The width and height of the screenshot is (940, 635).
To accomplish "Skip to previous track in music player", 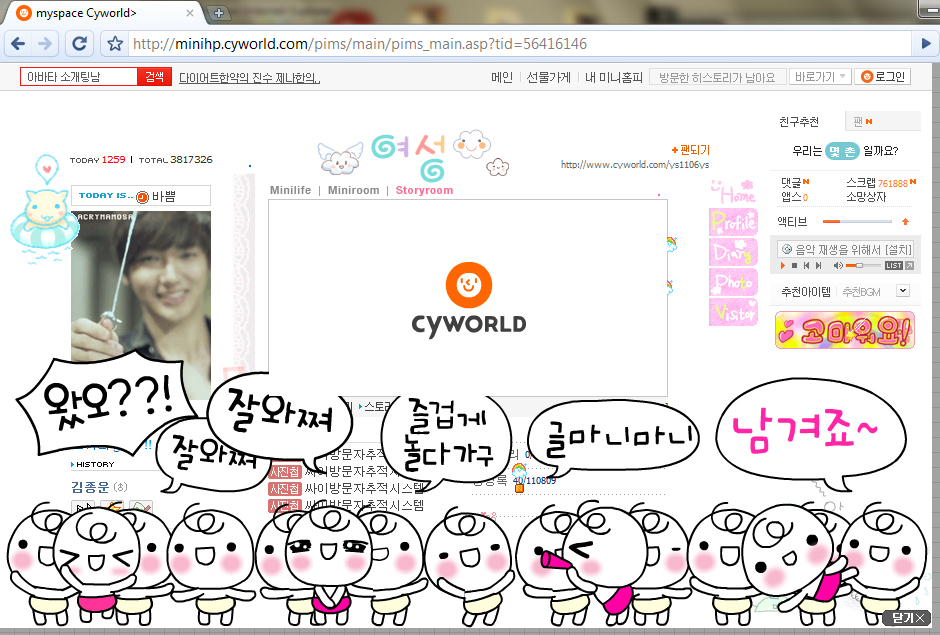I will (x=806, y=266).
